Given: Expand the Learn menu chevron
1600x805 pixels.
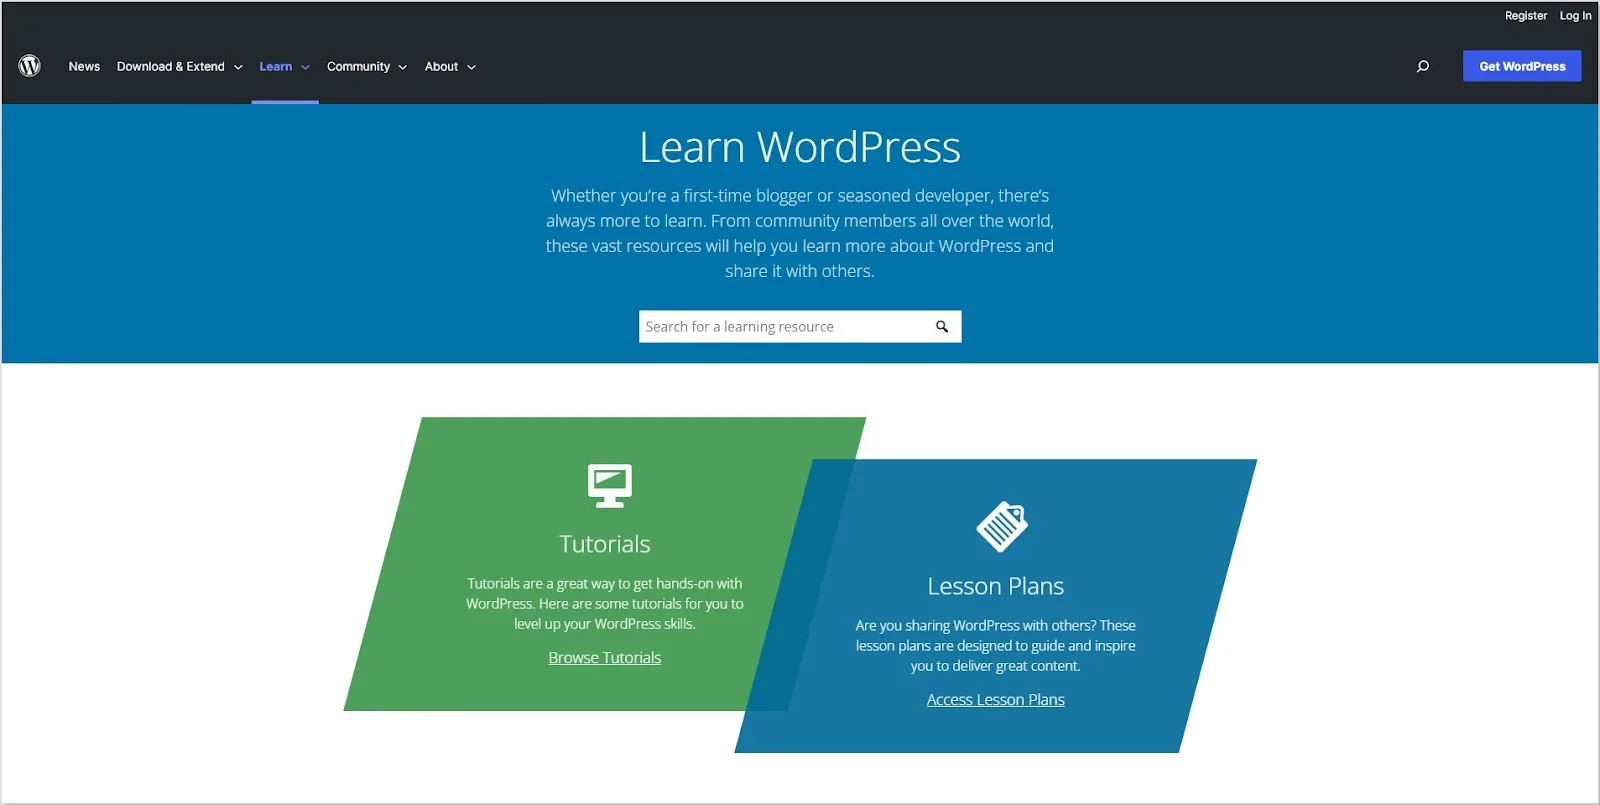Looking at the screenshot, I should click(x=305, y=68).
